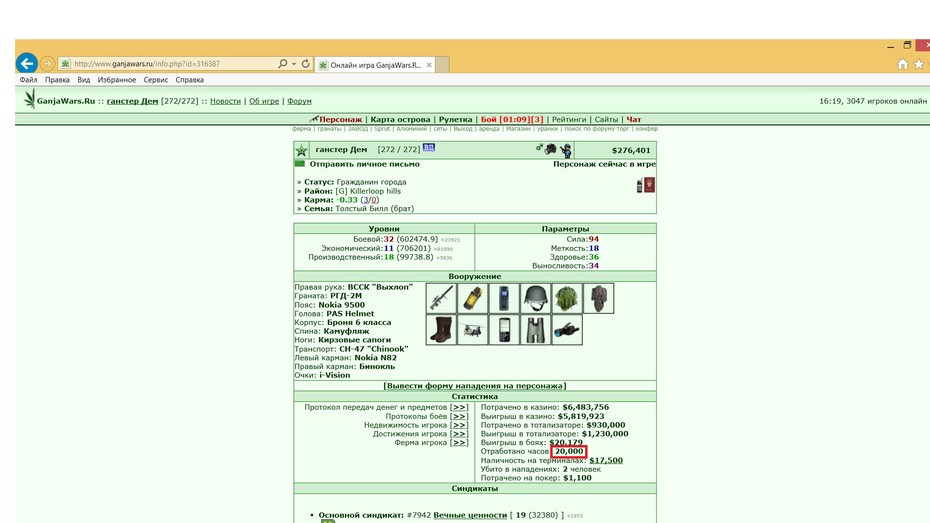The image size is (930, 523).
Task: Click the $17,500 terminal cash link
Action: (606, 460)
